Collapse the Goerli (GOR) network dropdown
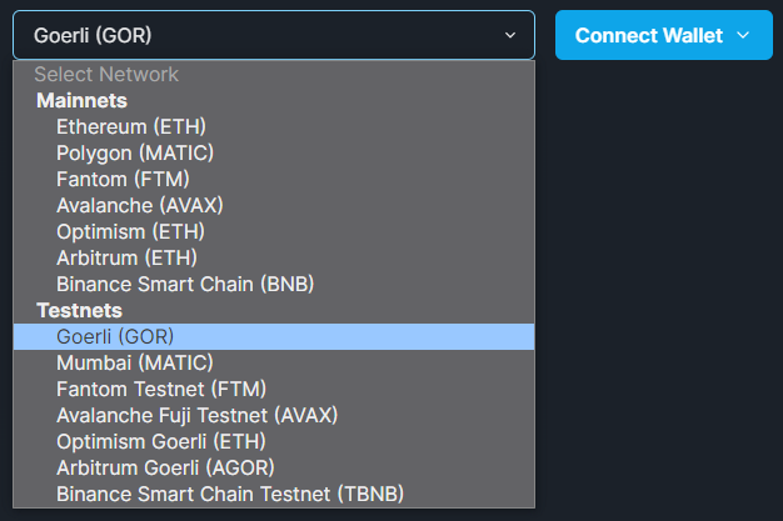The width and height of the screenshot is (783, 521). 273,36
